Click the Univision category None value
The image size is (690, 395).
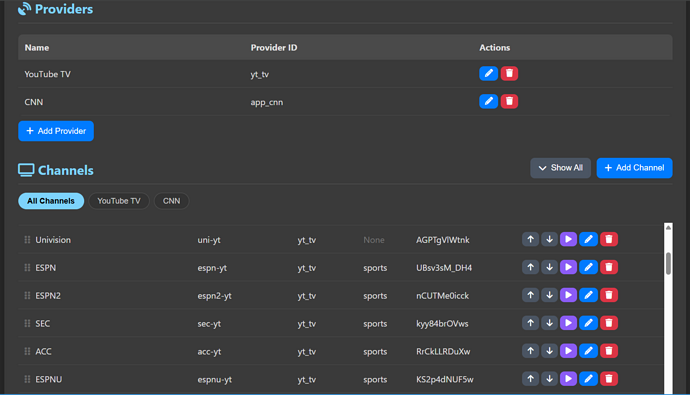(374, 240)
